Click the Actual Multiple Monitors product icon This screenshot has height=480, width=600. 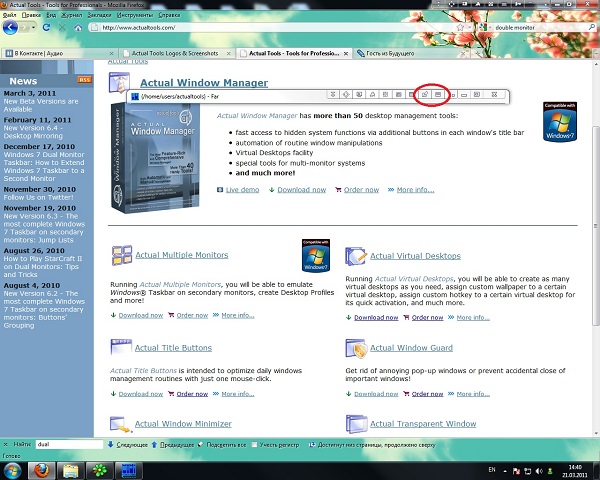[121, 255]
